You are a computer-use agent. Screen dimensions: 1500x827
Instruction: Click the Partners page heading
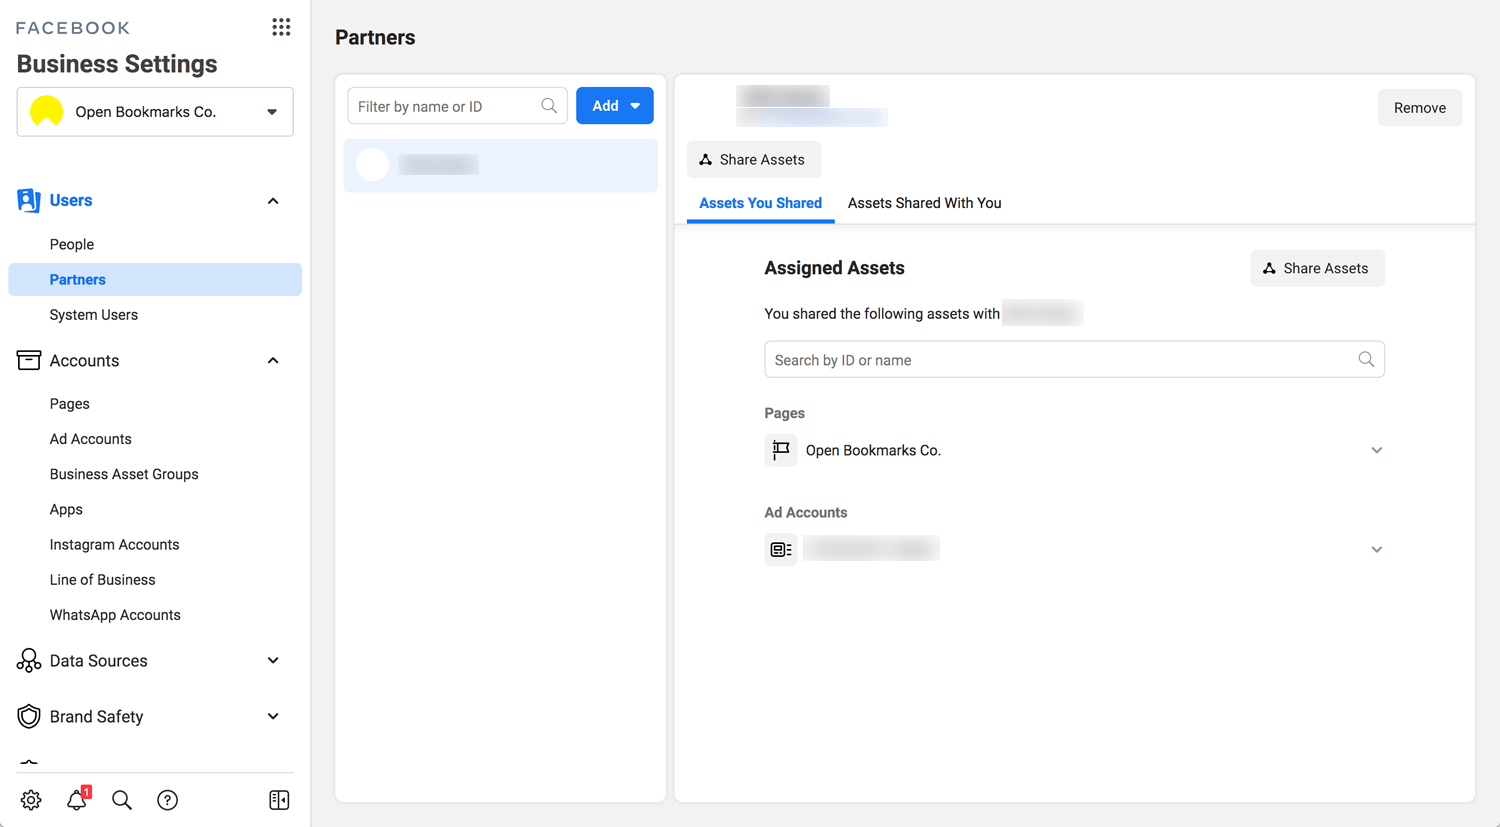point(375,38)
